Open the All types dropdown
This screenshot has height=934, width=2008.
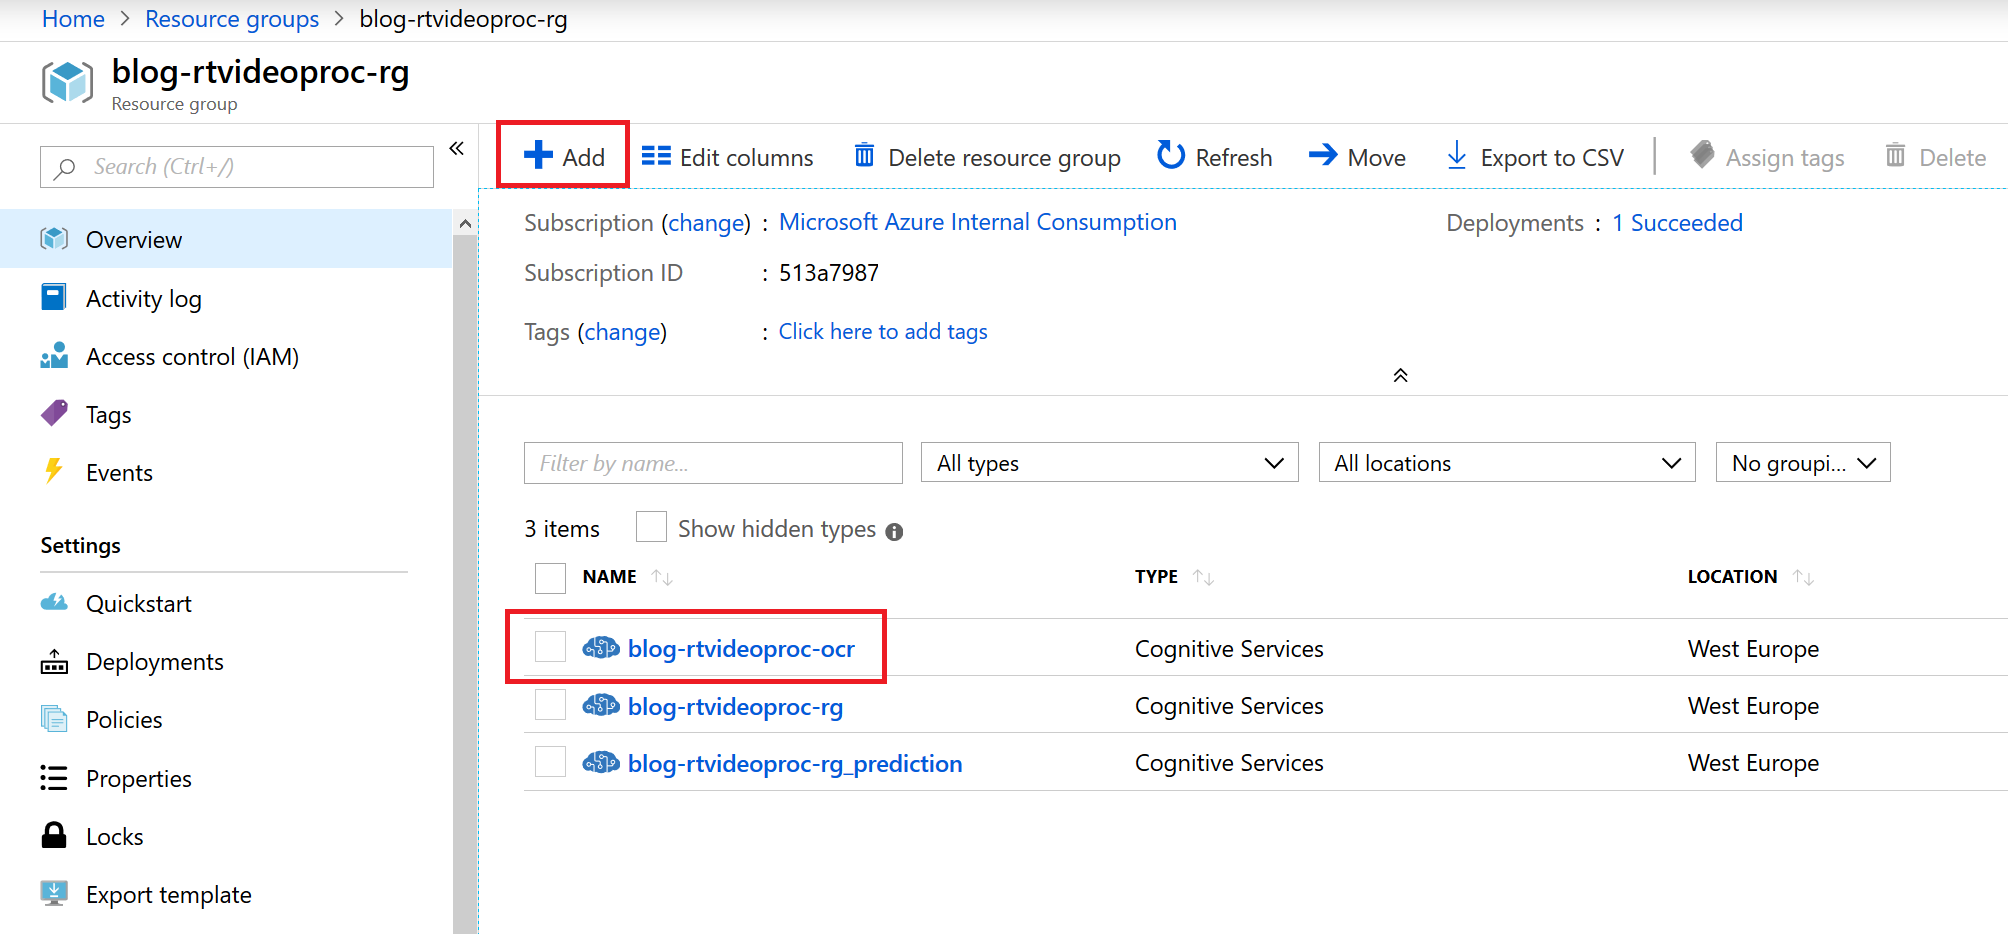click(1110, 463)
